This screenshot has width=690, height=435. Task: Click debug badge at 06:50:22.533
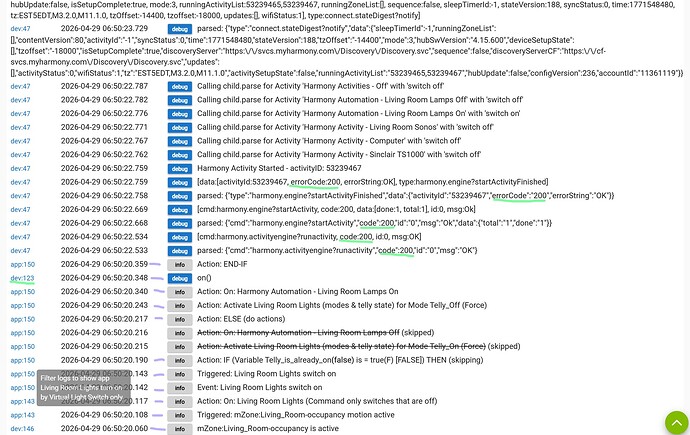click(180, 251)
